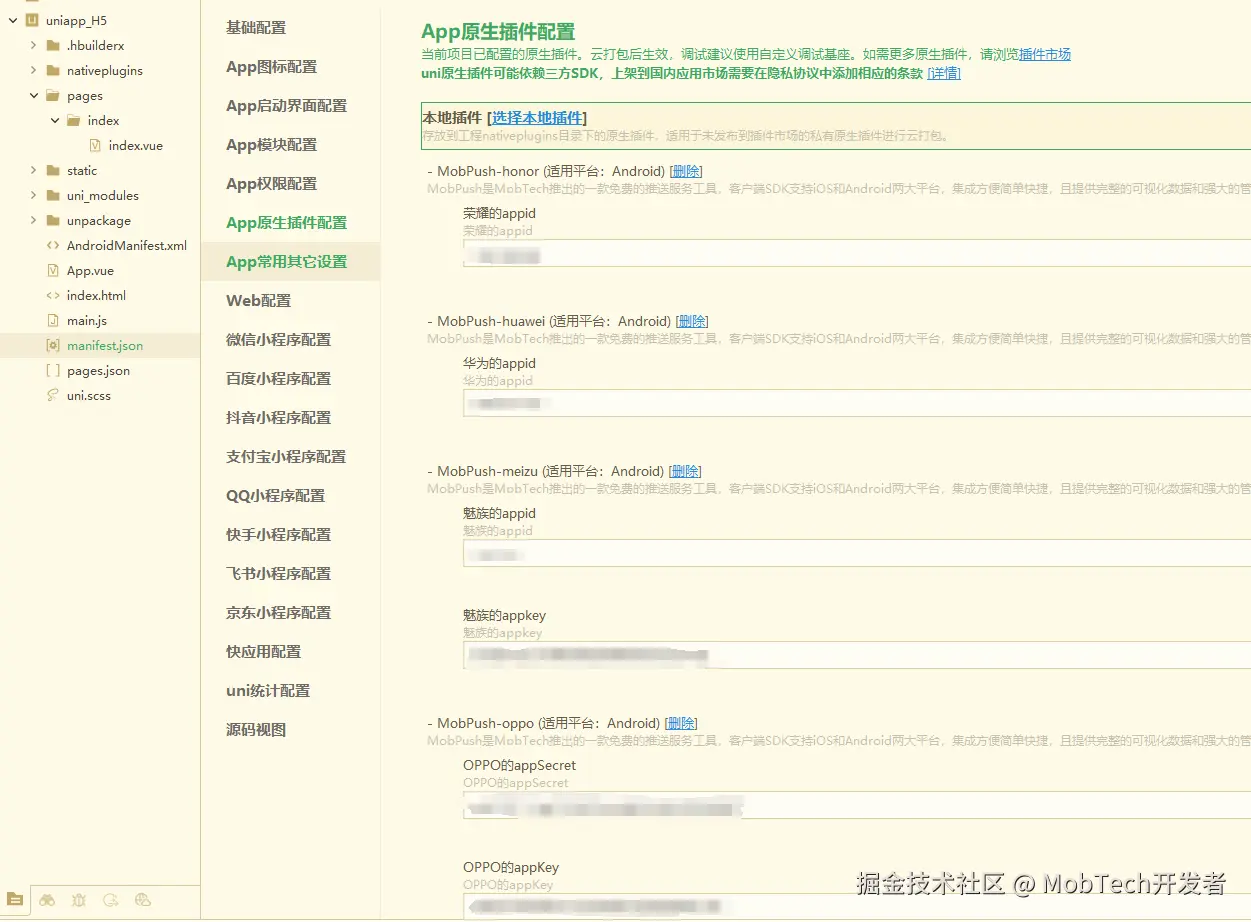1251x922 pixels.
Task: Click the 选择本地插件 link
Action: pyautogui.click(x=538, y=117)
